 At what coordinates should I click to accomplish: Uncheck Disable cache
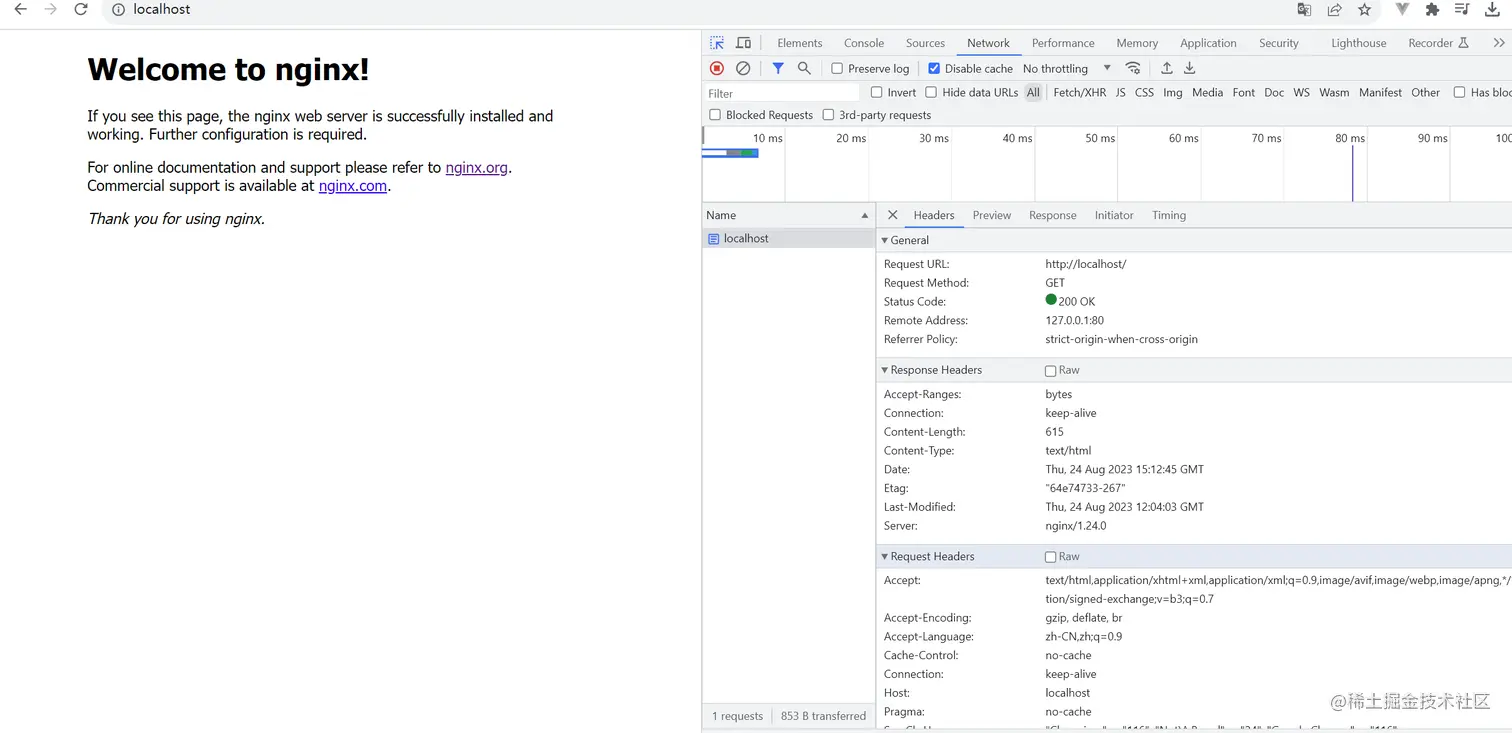pyautogui.click(x=934, y=68)
